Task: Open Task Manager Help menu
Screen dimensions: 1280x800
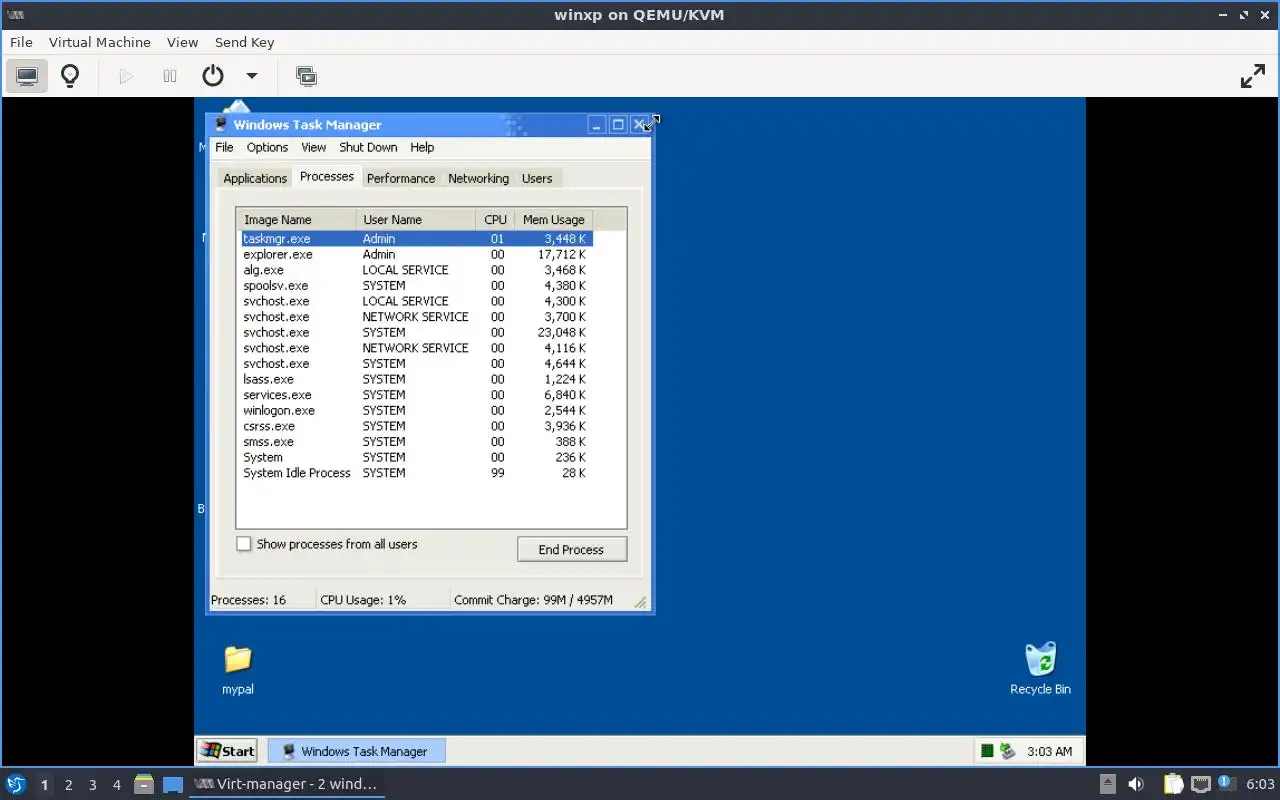Action: point(422,147)
